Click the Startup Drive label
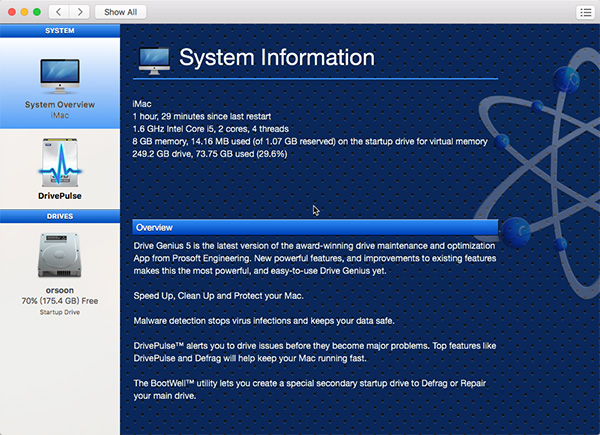Image resolution: width=600 pixels, height=435 pixels. coord(60,312)
